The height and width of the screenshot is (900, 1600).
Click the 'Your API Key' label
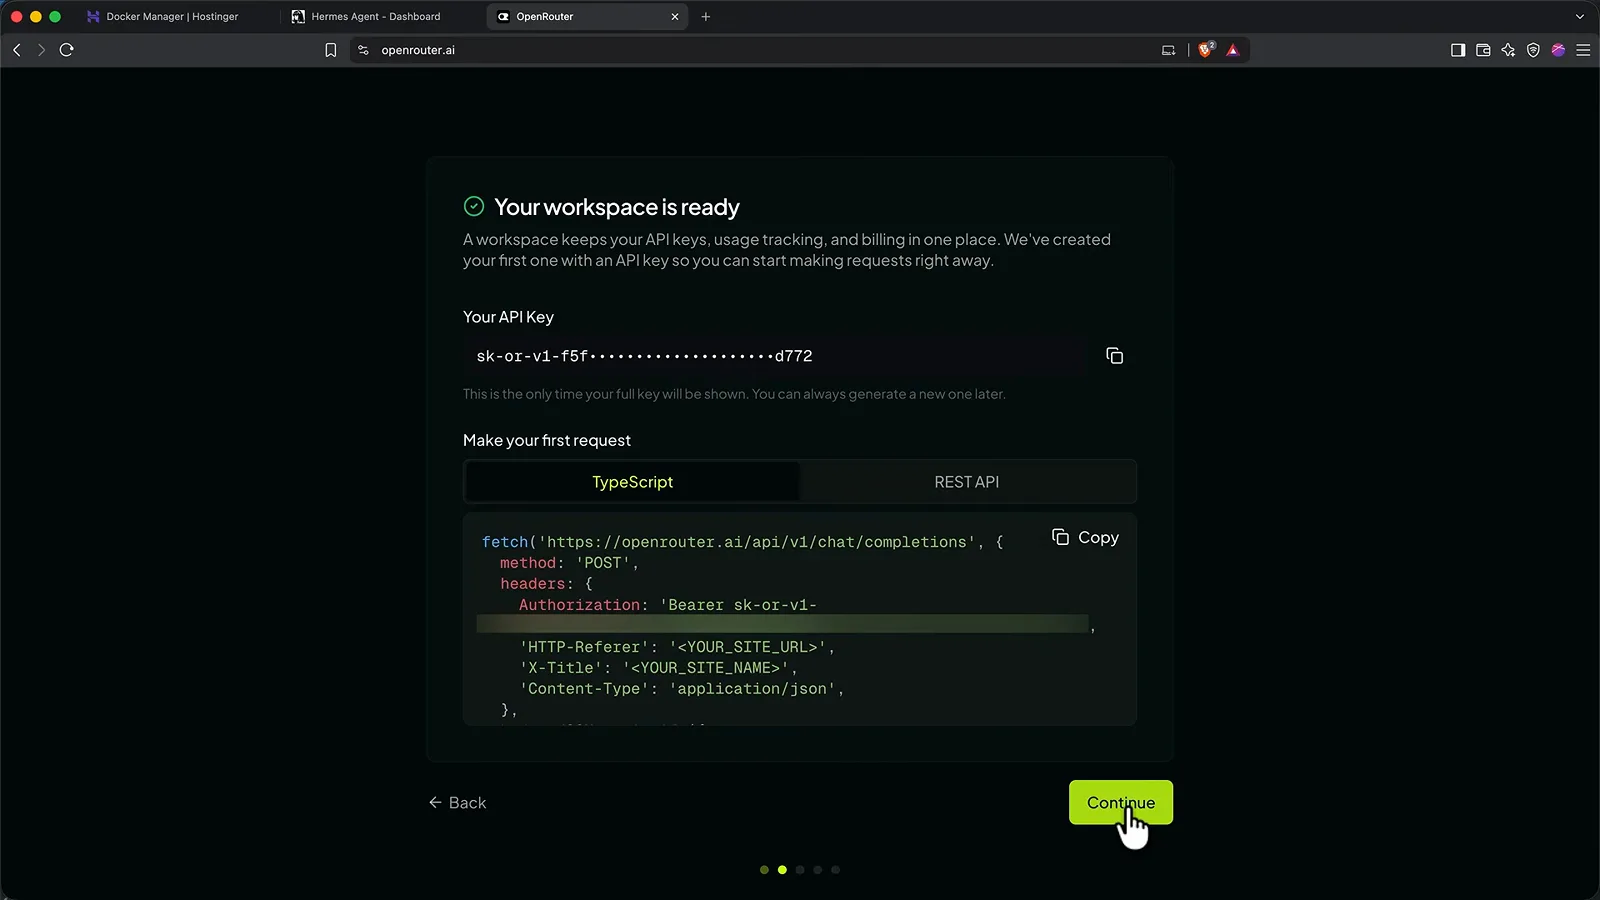pyautogui.click(x=508, y=317)
